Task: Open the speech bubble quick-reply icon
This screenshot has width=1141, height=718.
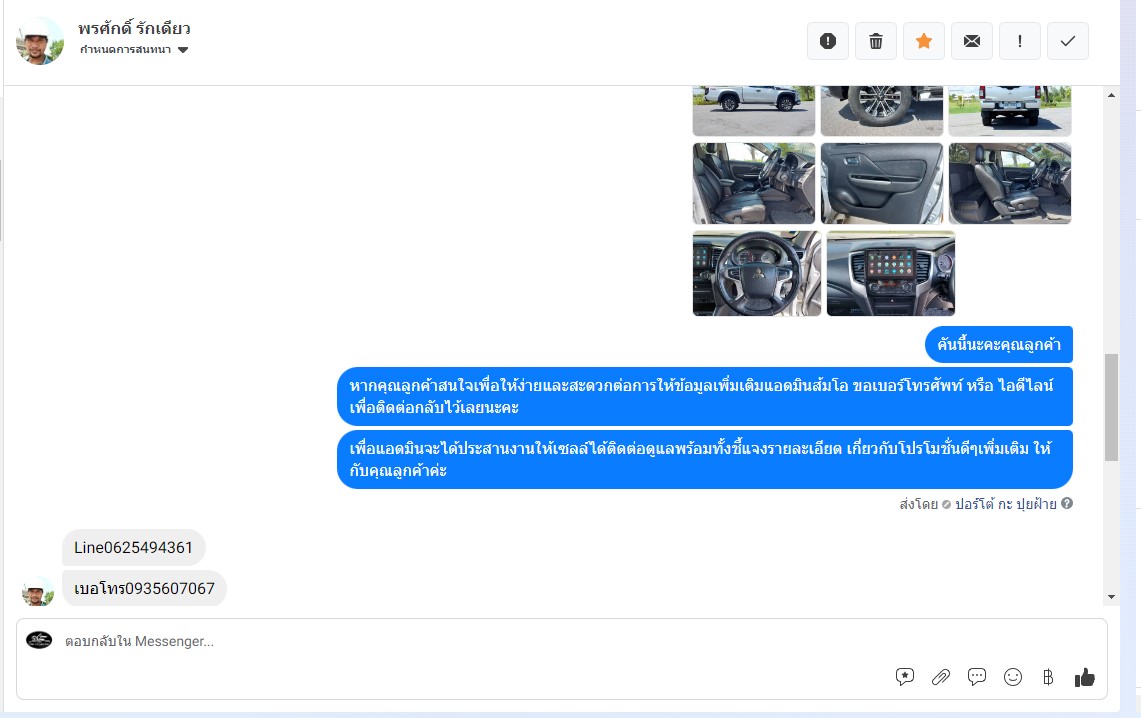Action: [977, 677]
